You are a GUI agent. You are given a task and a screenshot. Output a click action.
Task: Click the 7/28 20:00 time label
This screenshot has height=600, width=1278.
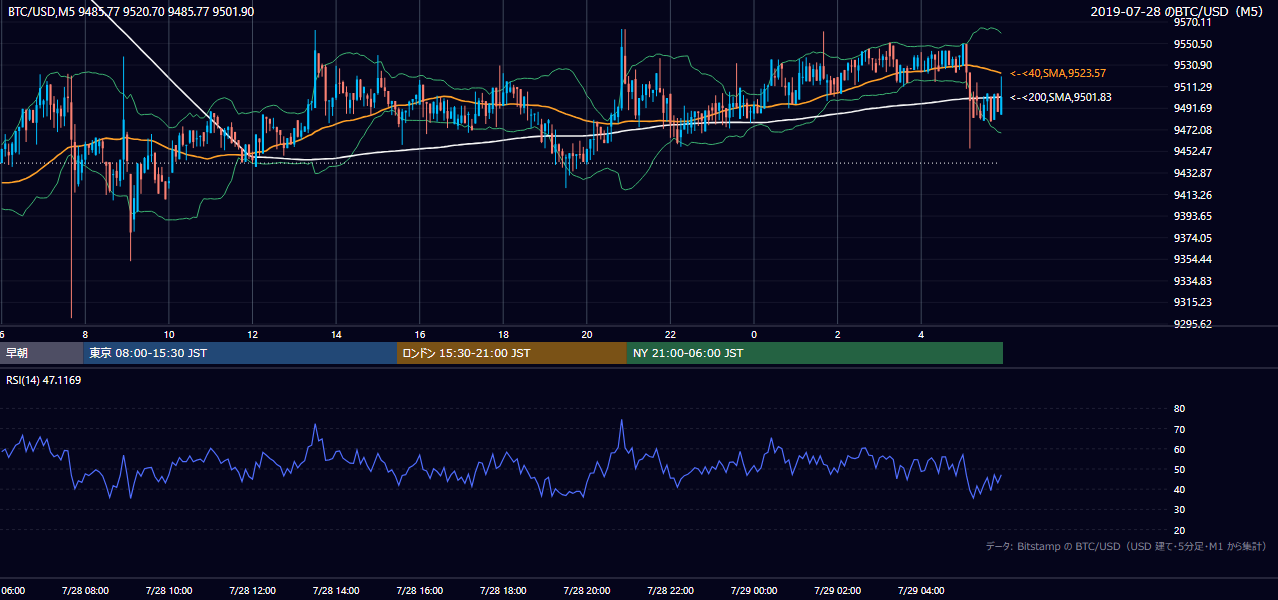pyautogui.click(x=586, y=591)
